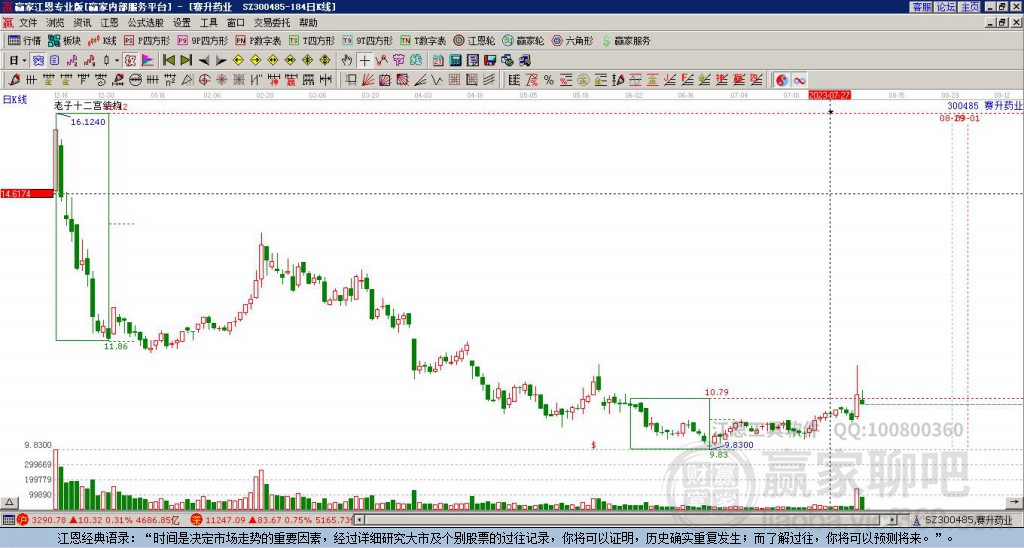The image size is (1024, 548).
Task: Jump to first bar icon
Action: point(168,61)
